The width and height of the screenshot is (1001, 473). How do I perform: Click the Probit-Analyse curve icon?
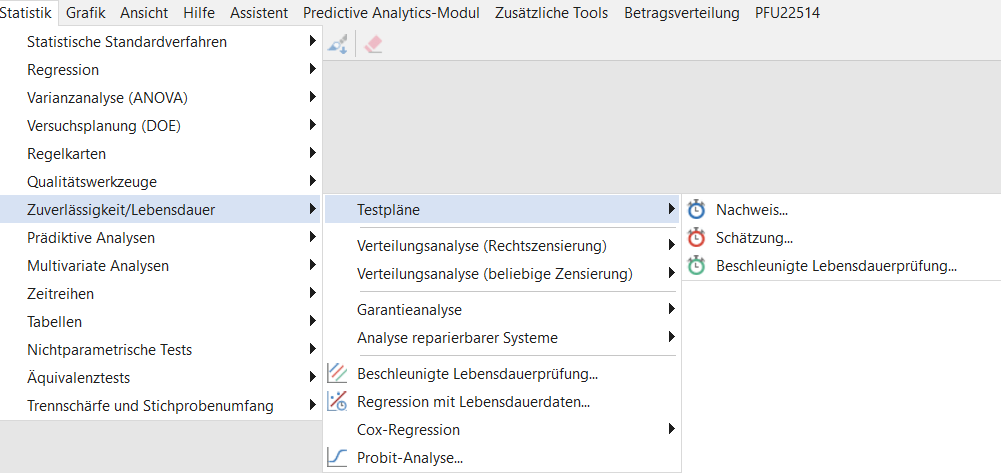[x=336, y=457]
